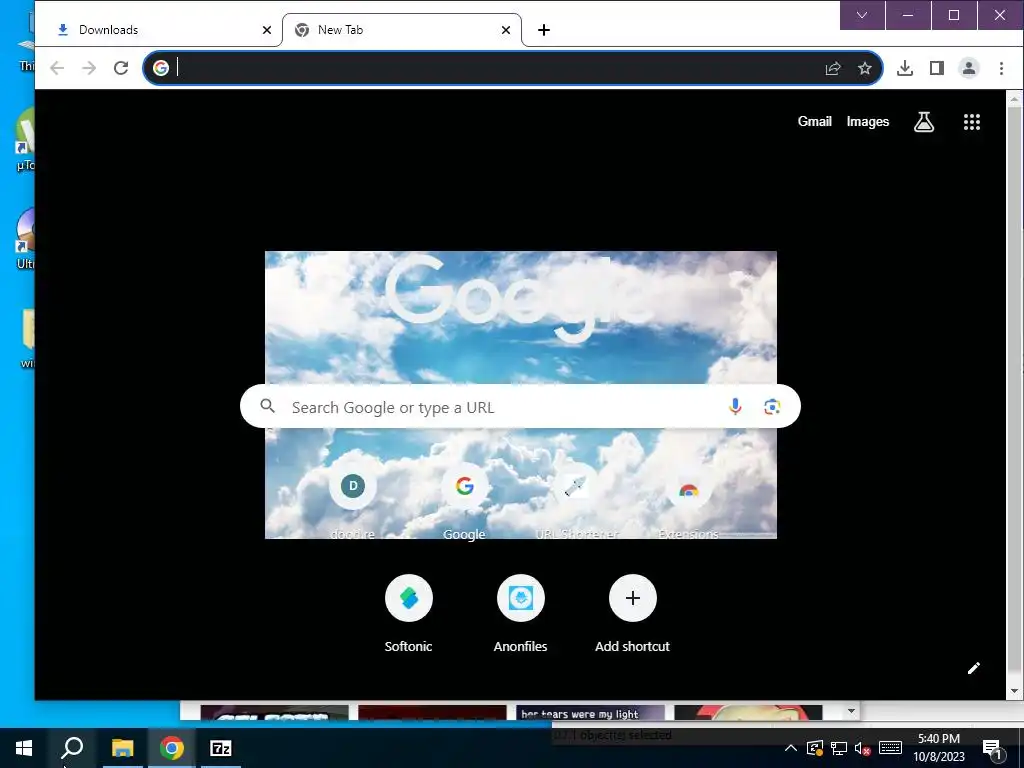The image size is (1024, 768).
Task: Open Gmail link
Action: pos(814,121)
